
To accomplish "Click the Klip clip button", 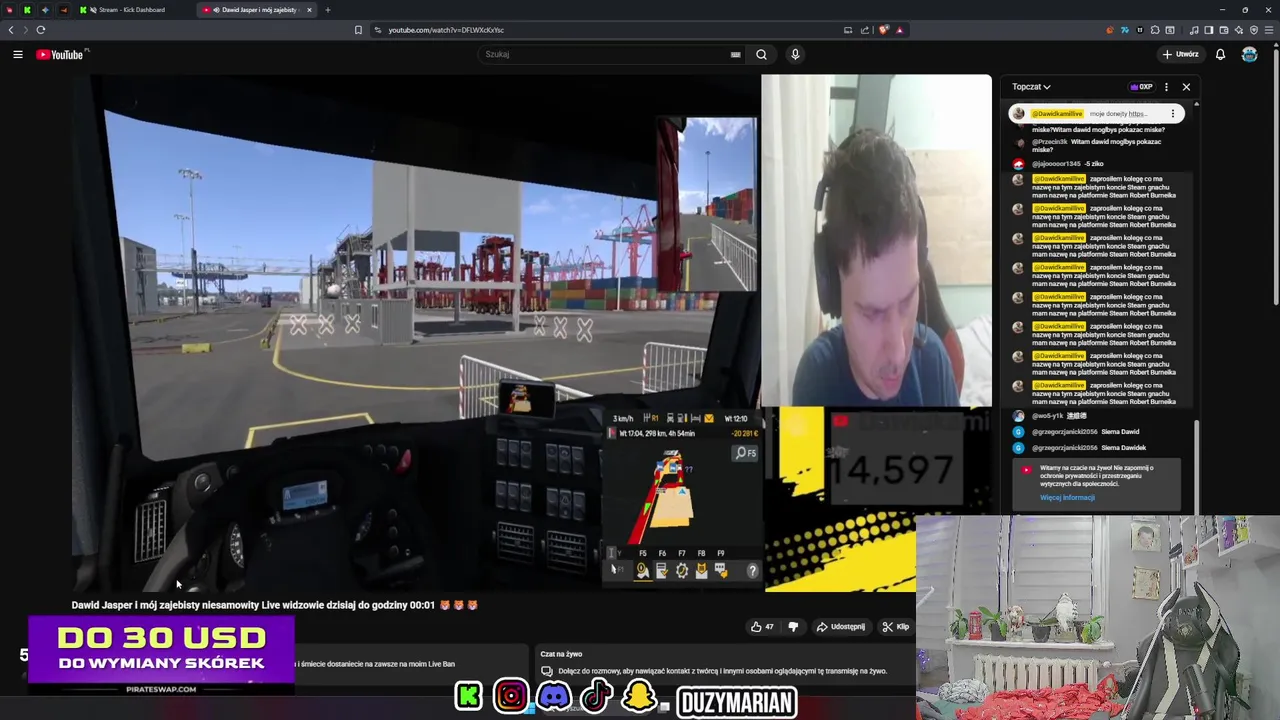I will click(x=895, y=627).
